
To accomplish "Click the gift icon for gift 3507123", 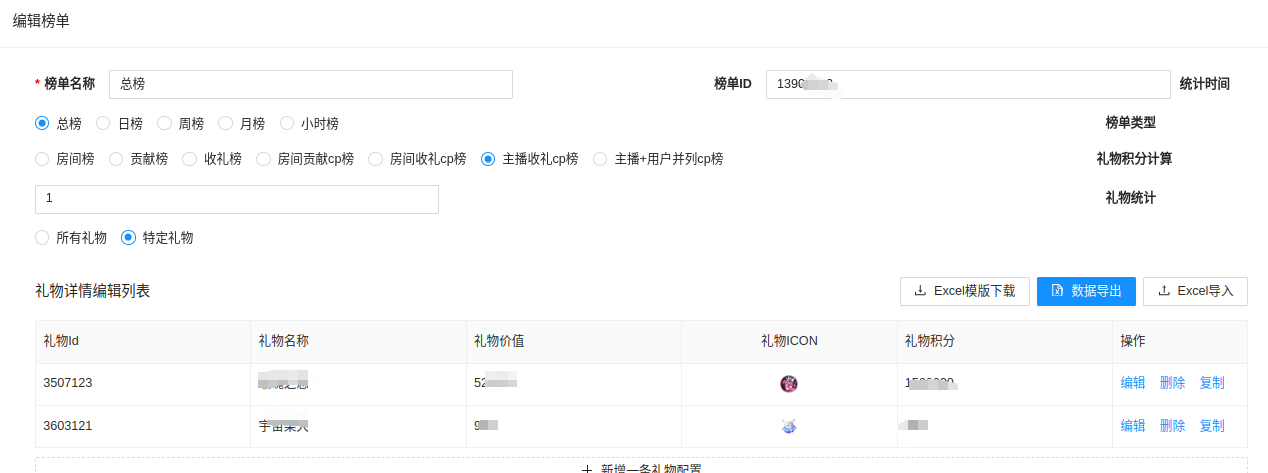I will point(789,383).
